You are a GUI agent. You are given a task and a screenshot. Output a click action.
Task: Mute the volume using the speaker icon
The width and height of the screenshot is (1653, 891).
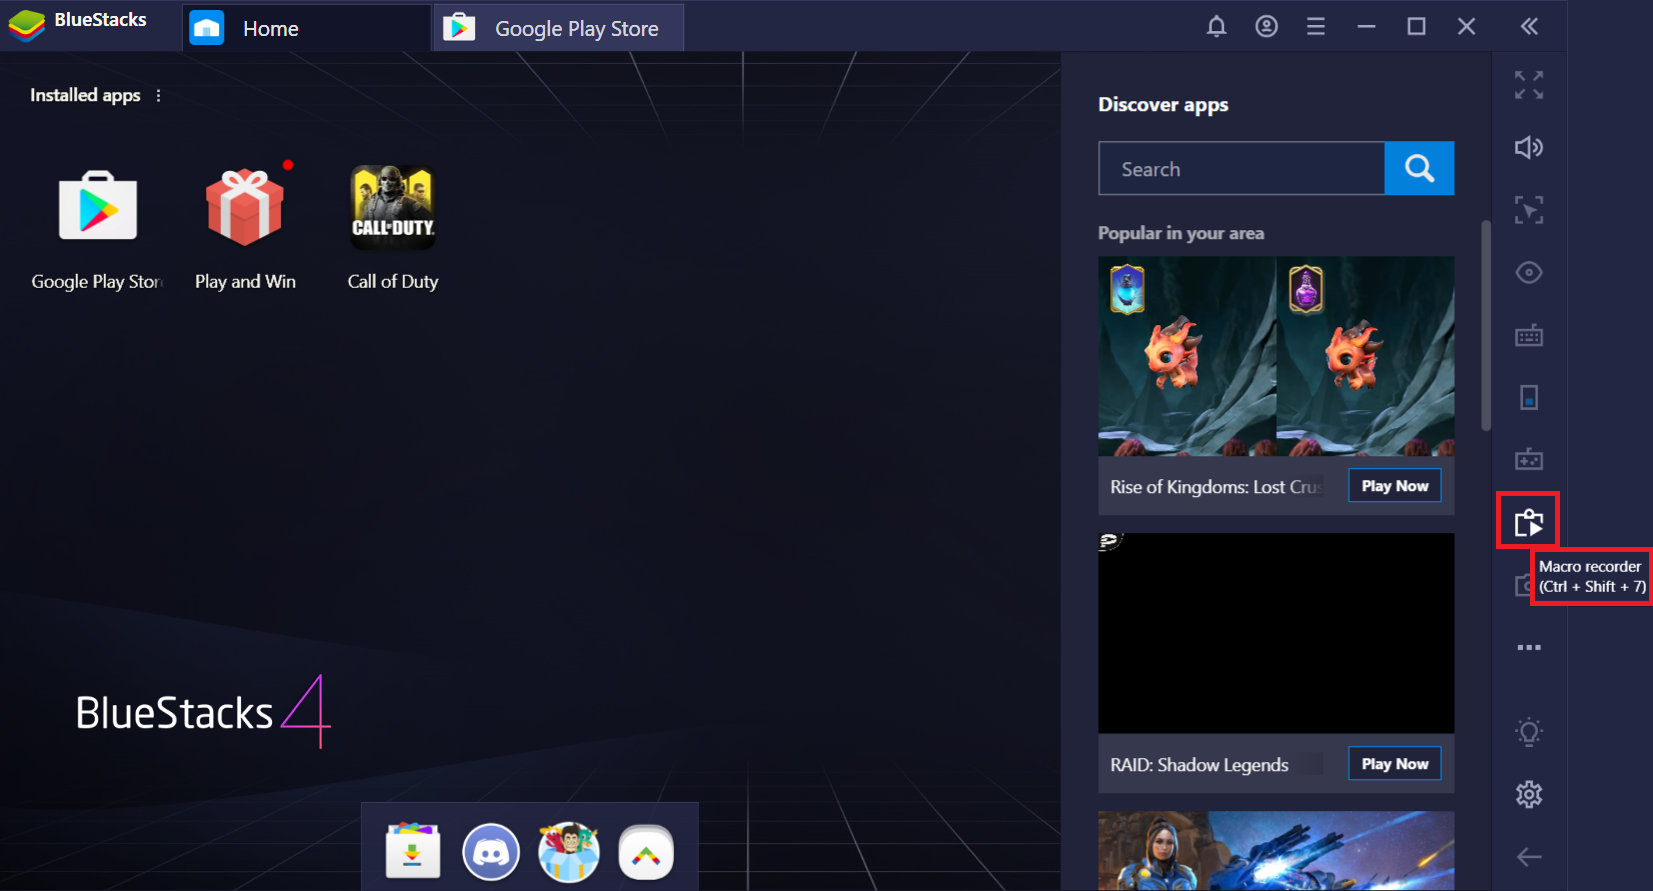click(x=1529, y=148)
